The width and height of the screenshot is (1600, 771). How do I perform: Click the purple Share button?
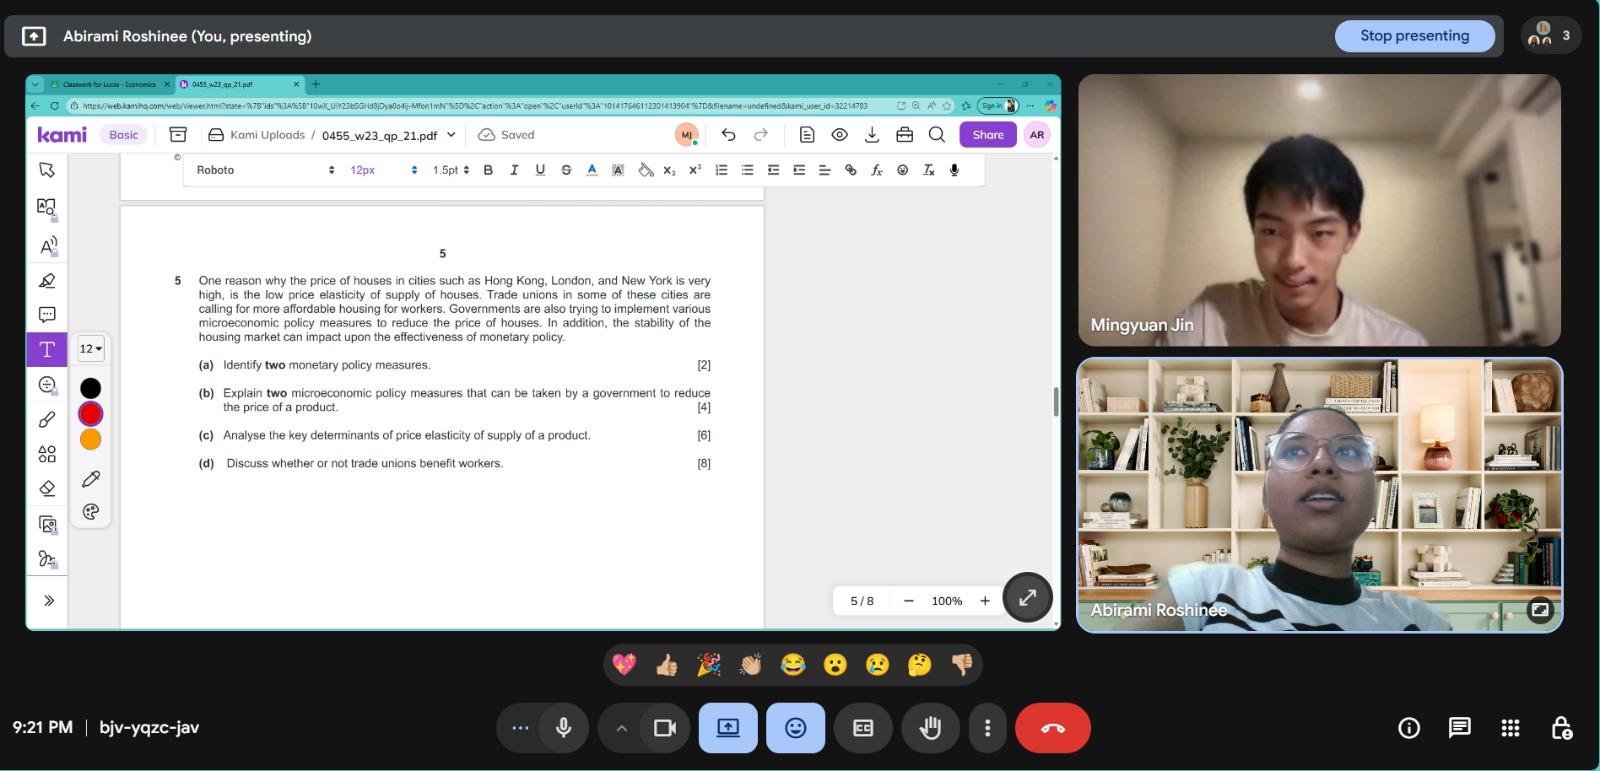tap(987, 135)
